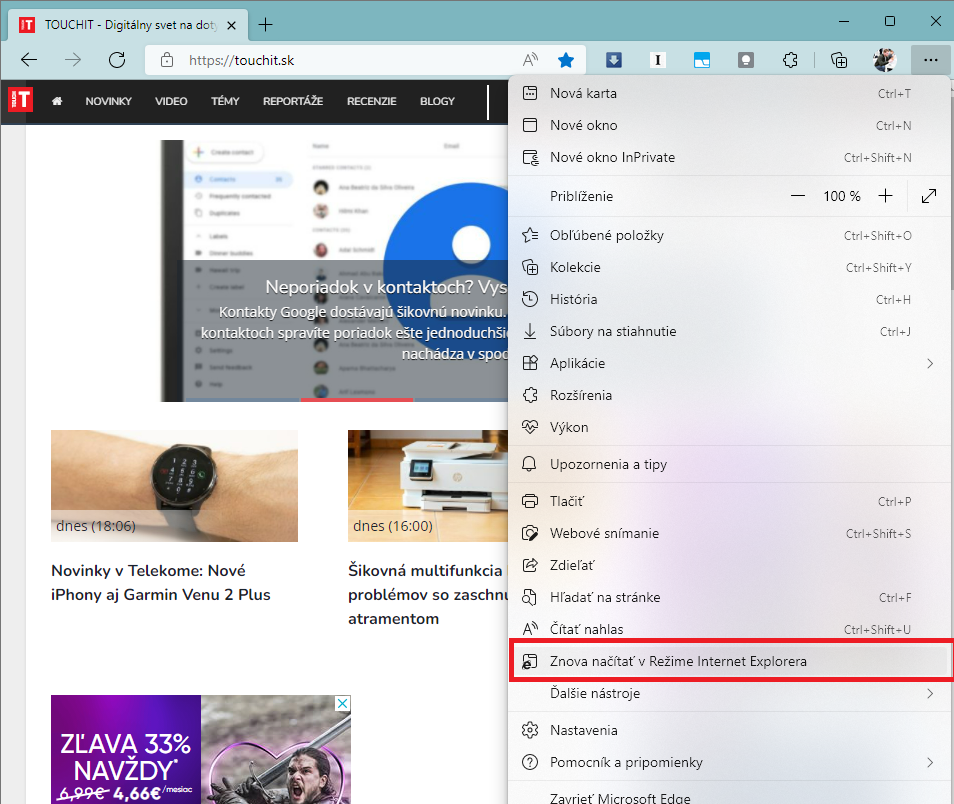Open the RECENZIE navigation link

[x=372, y=101]
